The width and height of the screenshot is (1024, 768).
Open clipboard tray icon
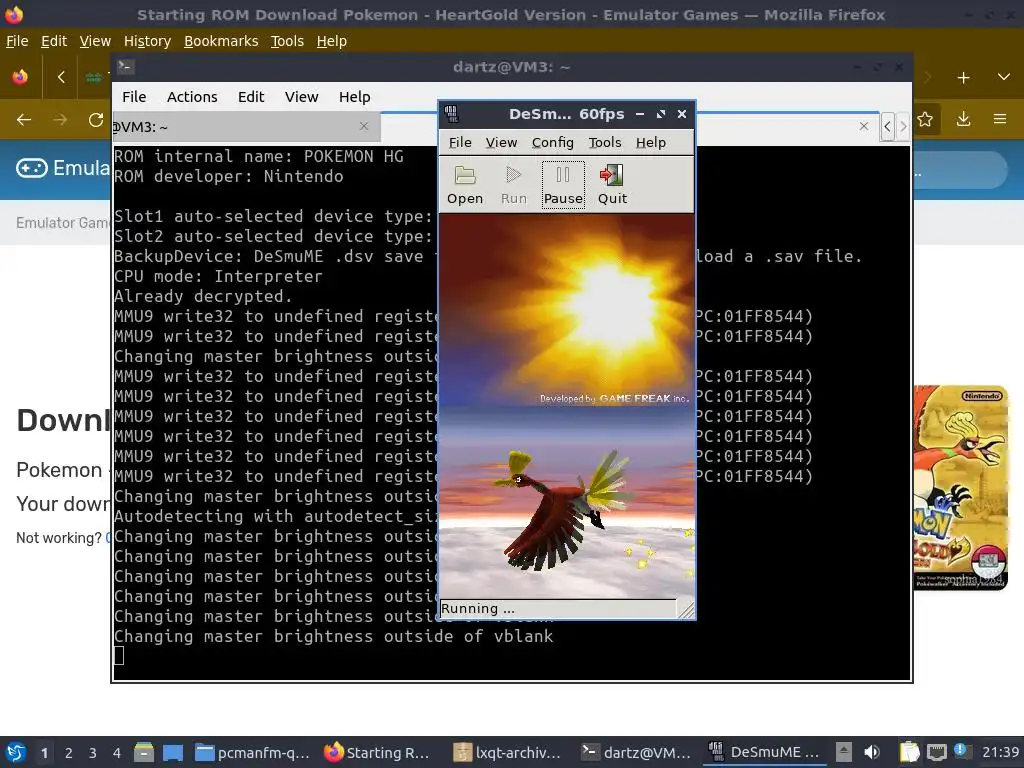(x=909, y=752)
